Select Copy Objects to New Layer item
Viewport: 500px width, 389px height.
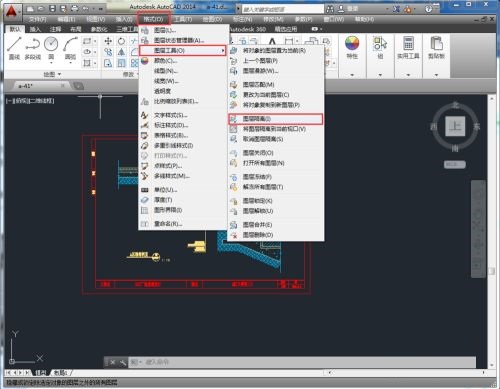click(x=276, y=105)
